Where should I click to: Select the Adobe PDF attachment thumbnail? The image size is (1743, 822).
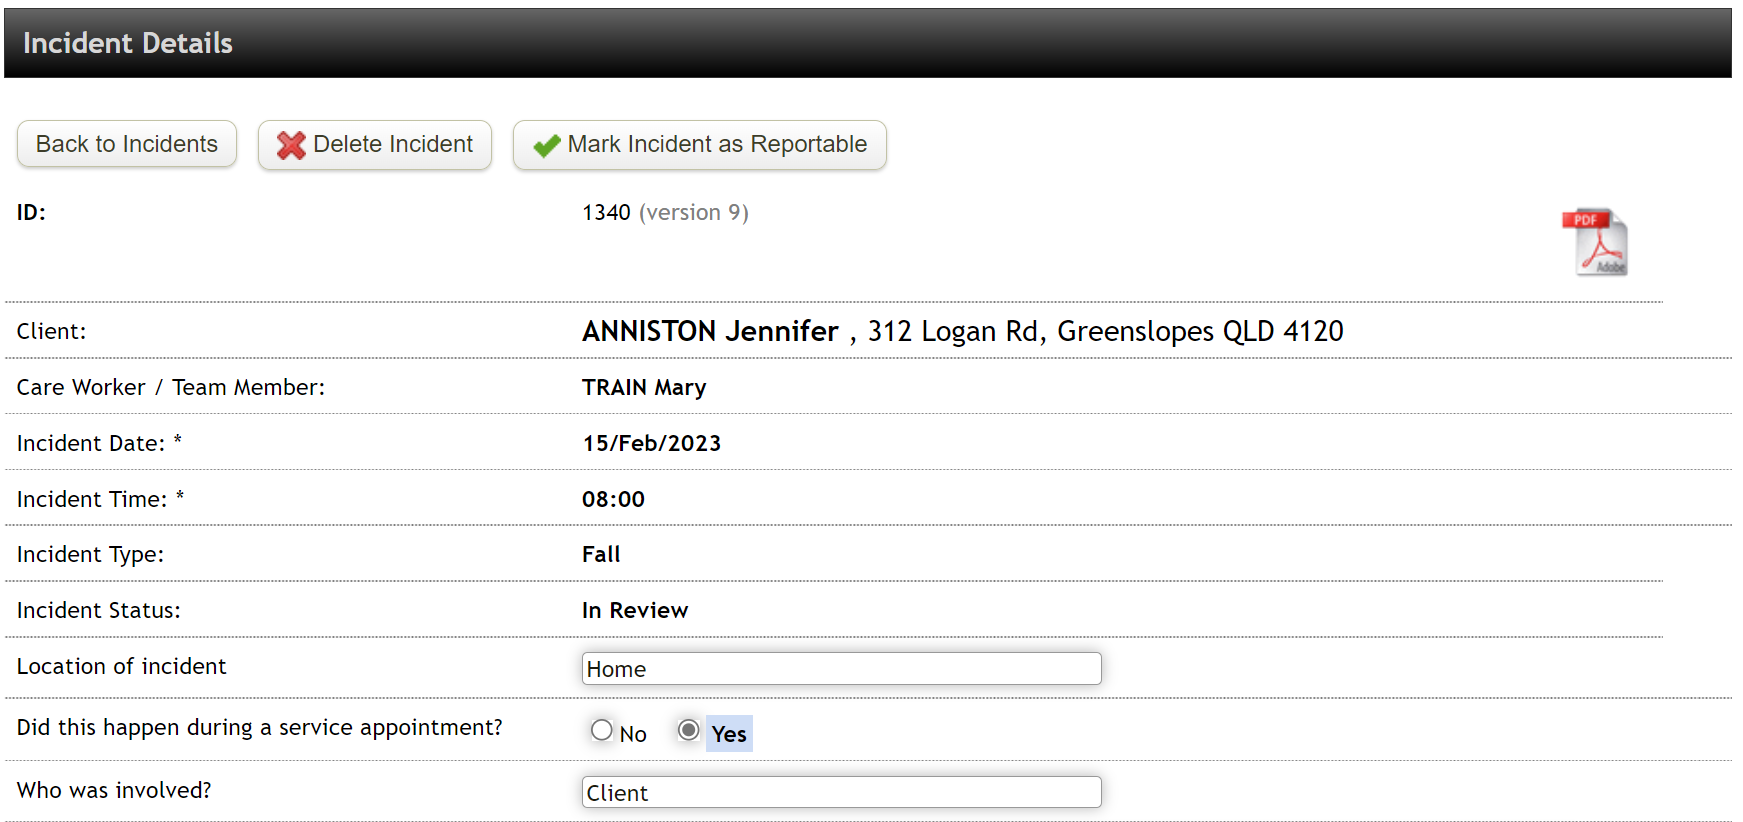(1595, 241)
